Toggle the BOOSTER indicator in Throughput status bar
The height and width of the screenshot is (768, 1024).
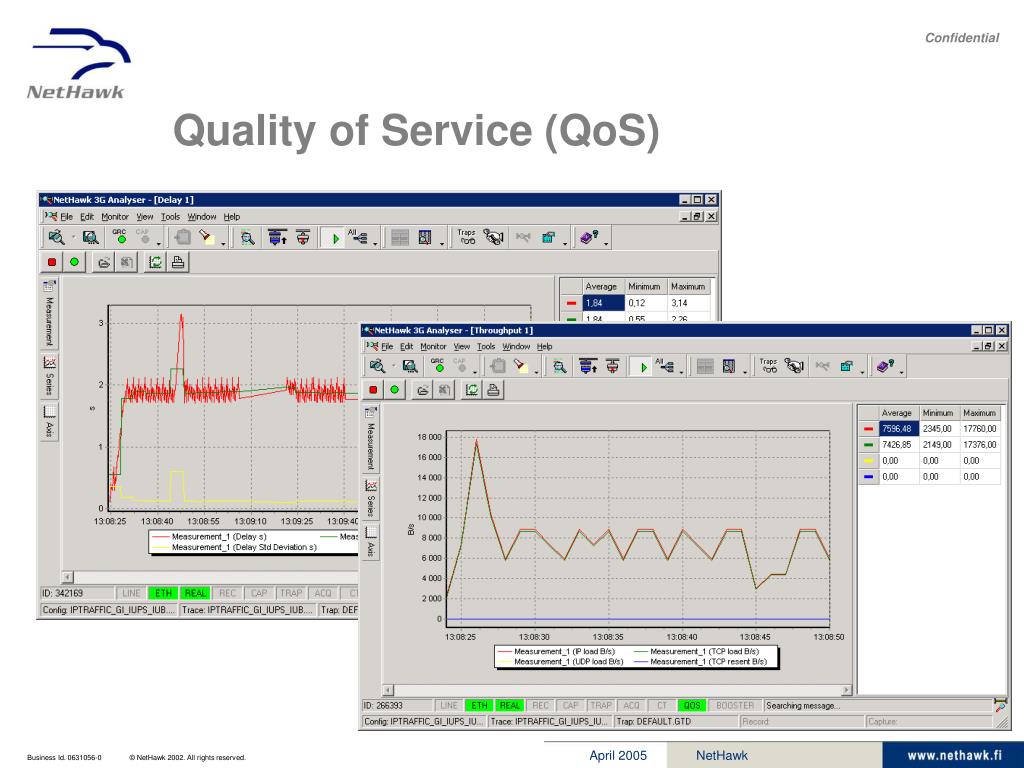pos(735,705)
